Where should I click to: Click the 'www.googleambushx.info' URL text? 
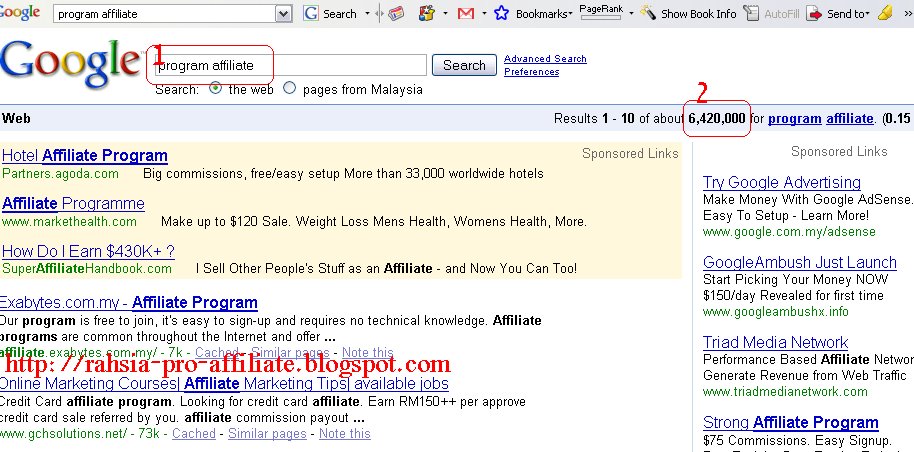point(775,311)
